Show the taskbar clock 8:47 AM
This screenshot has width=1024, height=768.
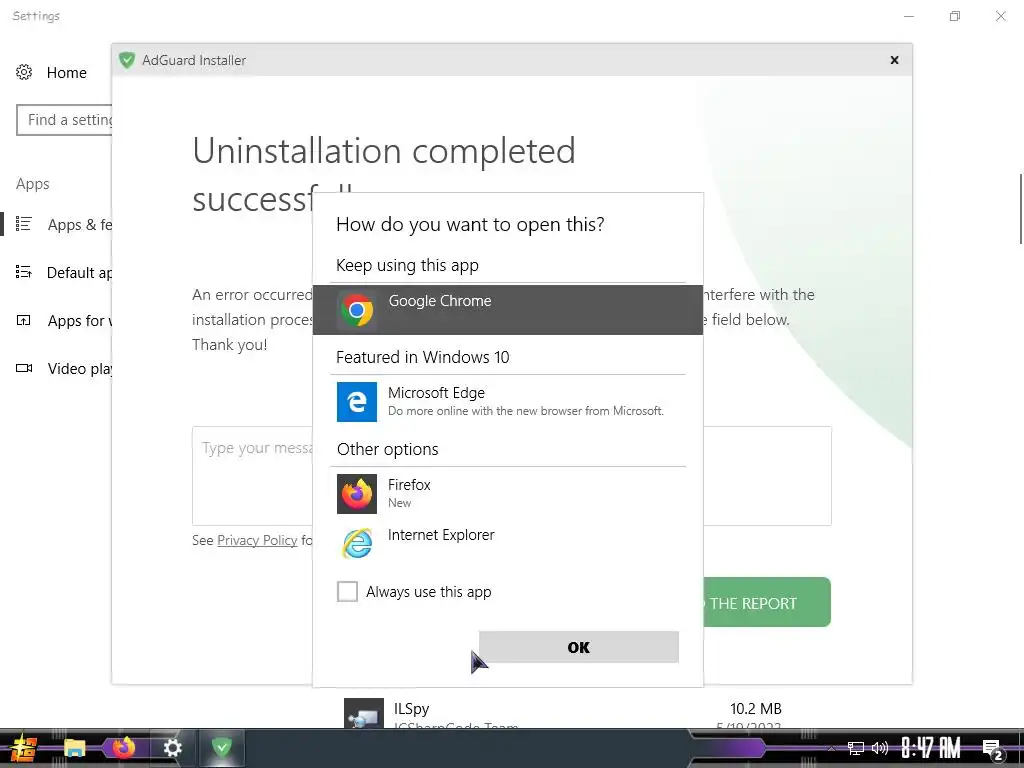(931, 748)
